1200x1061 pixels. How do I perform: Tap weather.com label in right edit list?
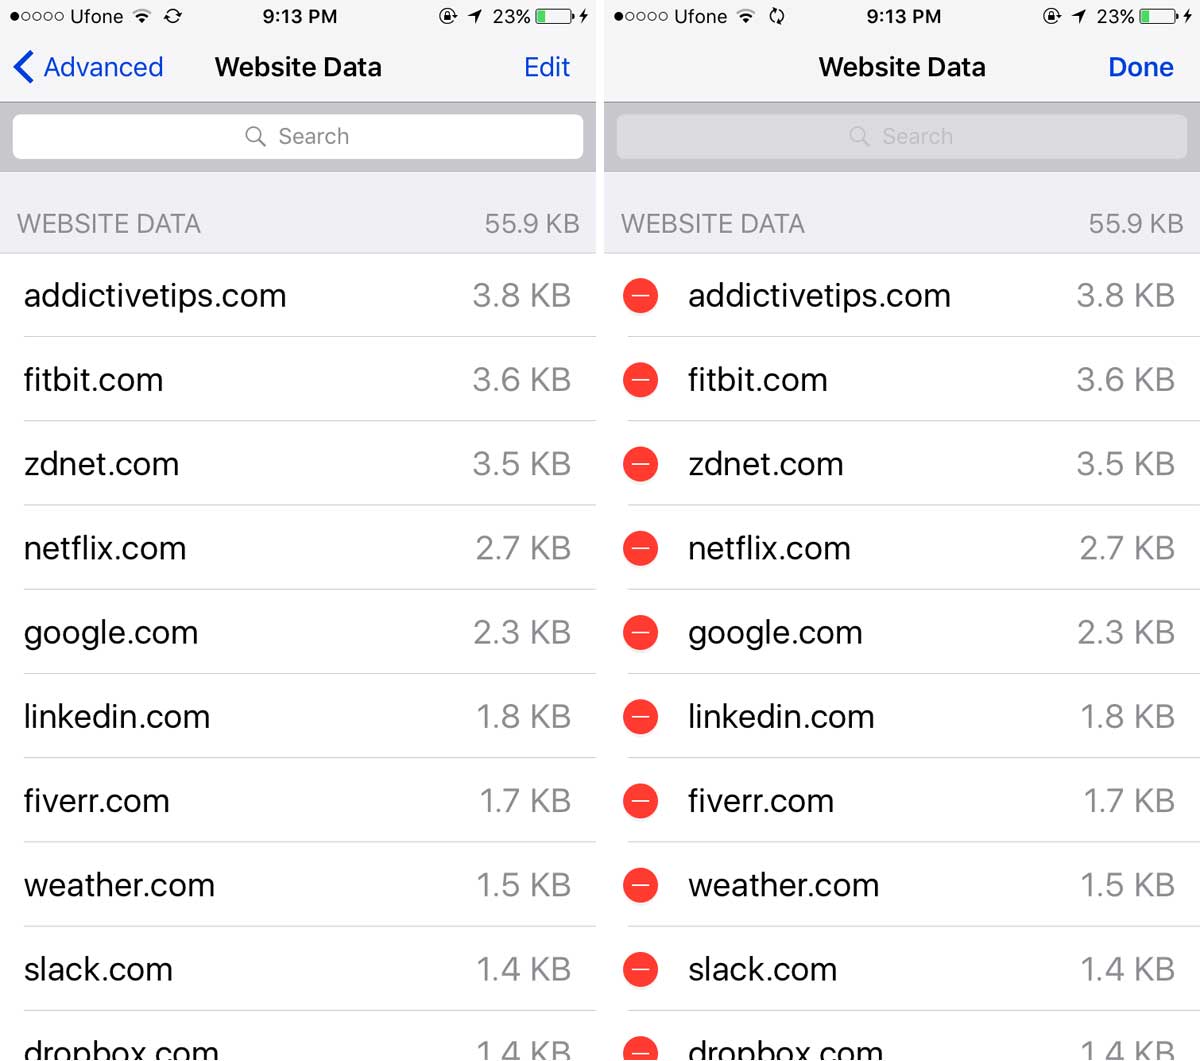click(x=783, y=885)
